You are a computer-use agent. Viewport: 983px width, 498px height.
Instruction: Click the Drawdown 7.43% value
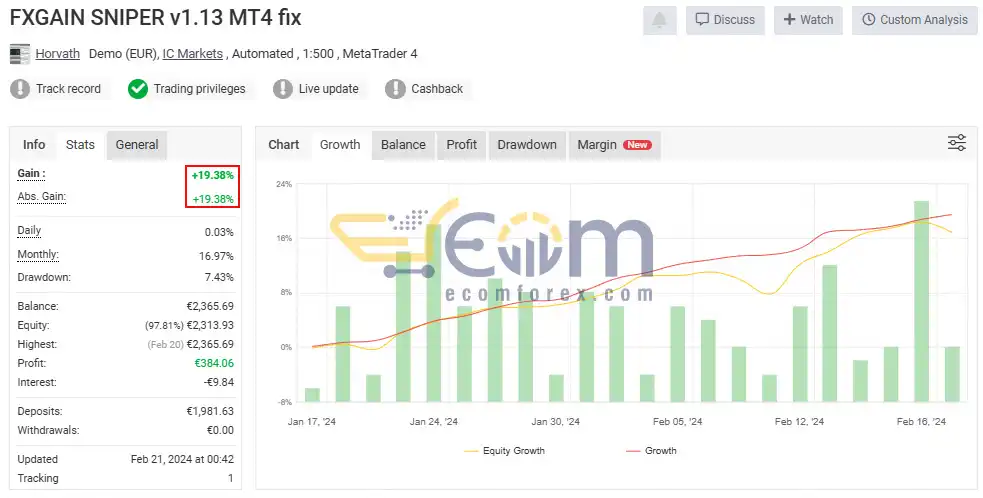coord(219,277)
